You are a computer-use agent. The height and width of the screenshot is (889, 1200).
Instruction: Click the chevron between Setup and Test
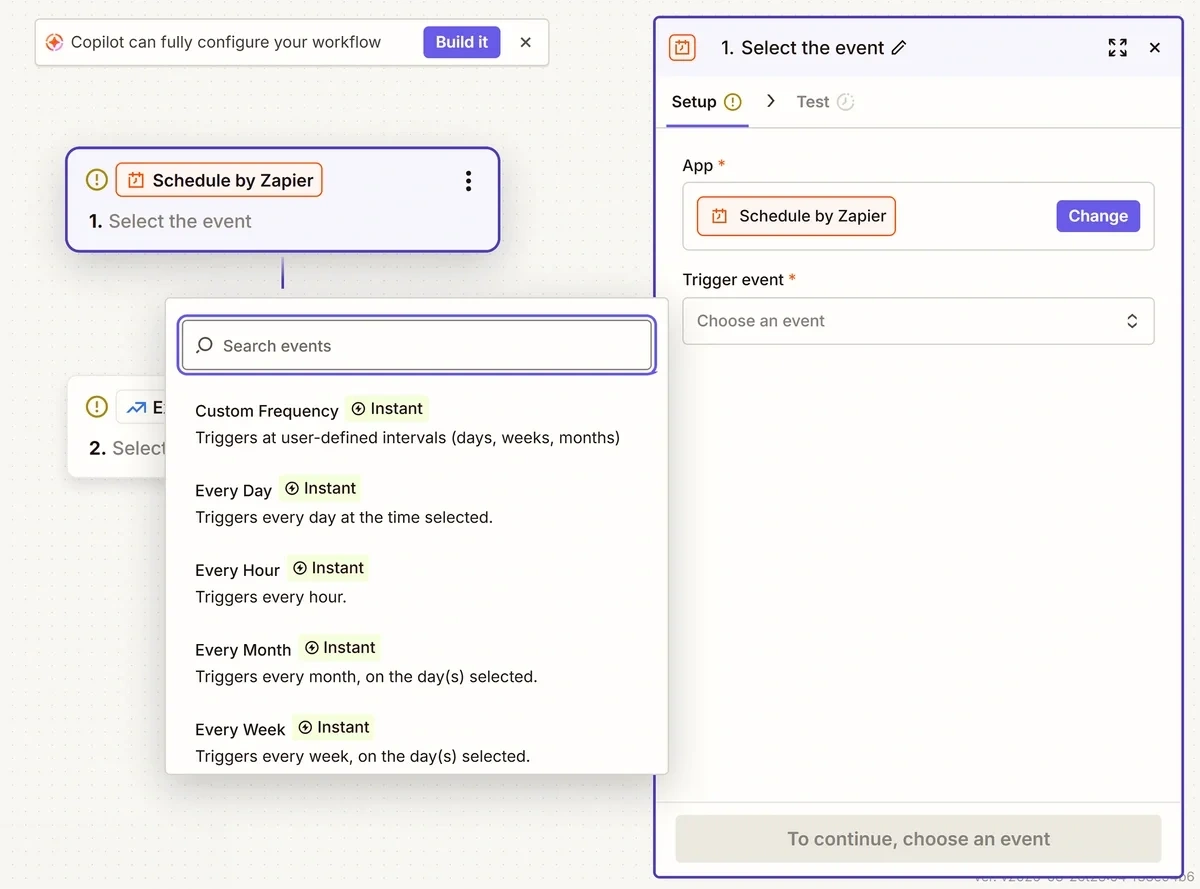click(771, 101)
